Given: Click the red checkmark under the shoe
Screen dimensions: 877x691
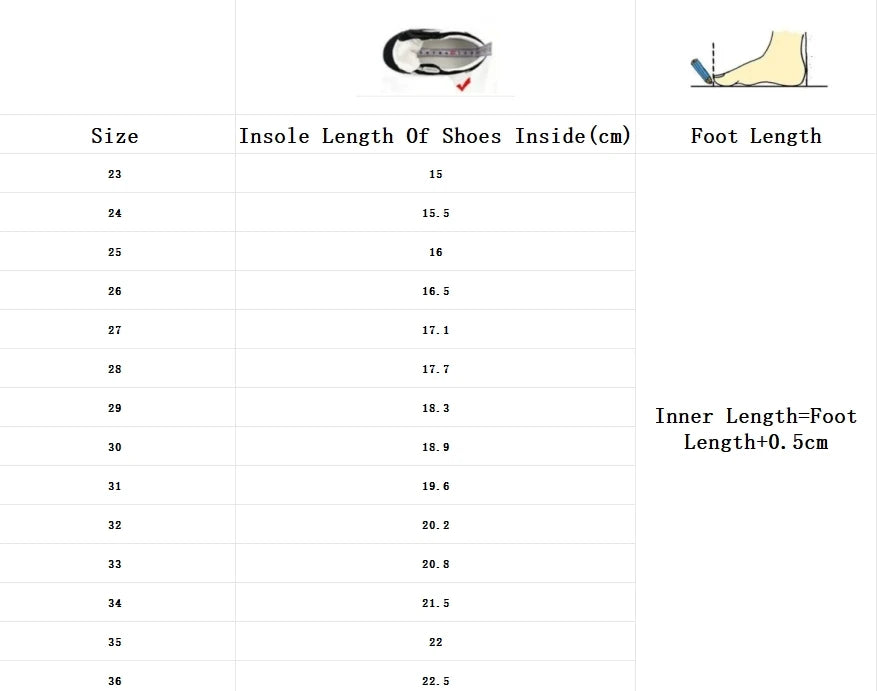Looking at the screenshot, I should pos(463,85).
